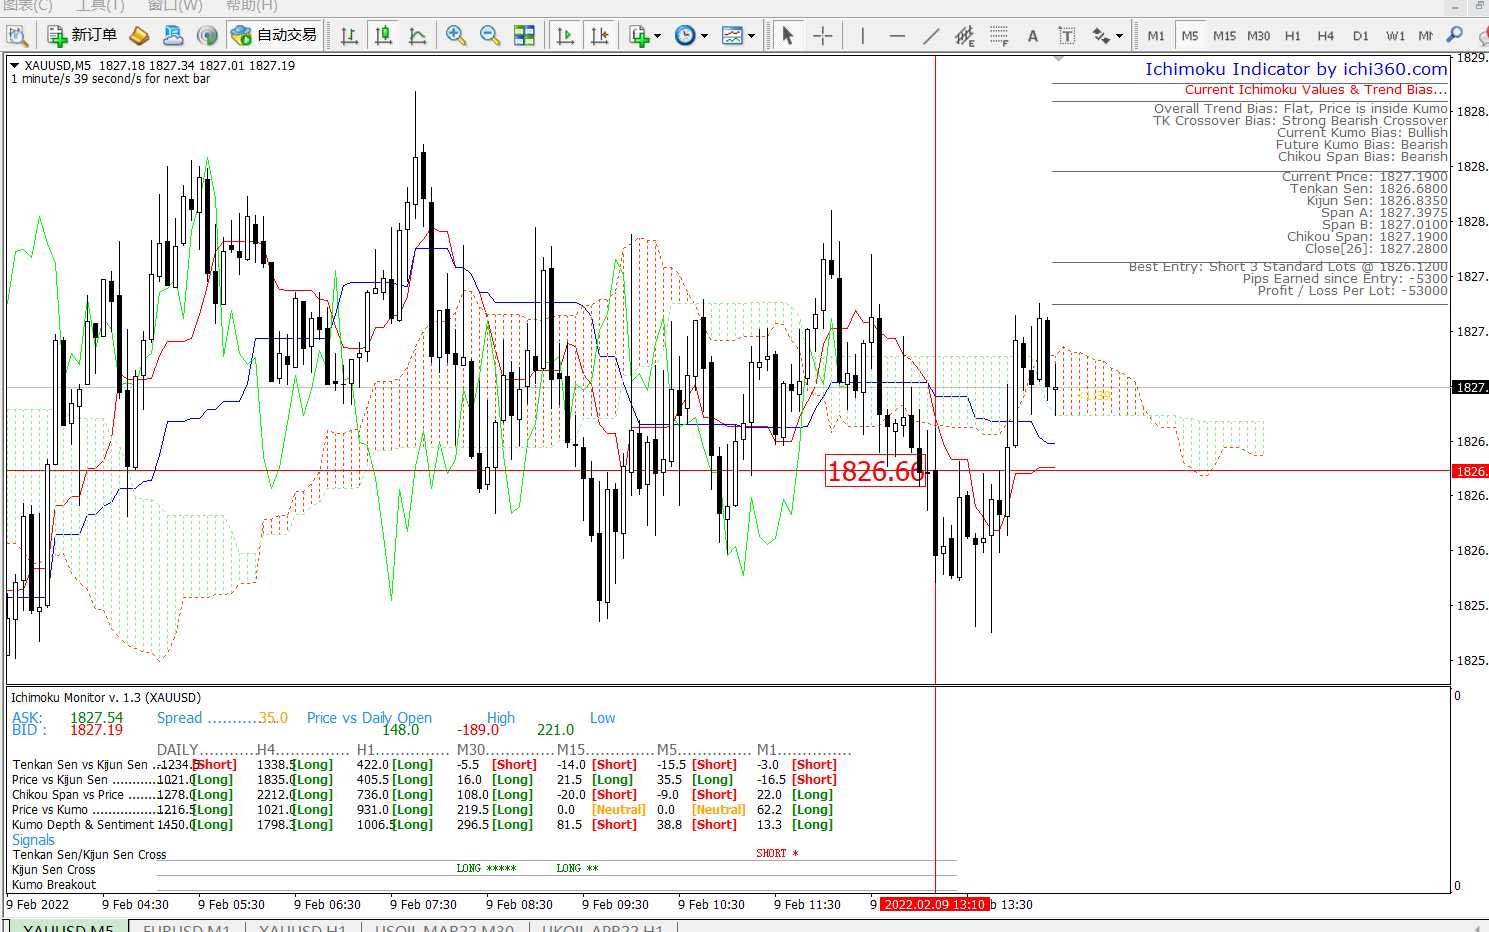The width and height of the screenshot is (1489, 932).
Task: Switch to the UKOIL-APR22,H1 chart tab
Action: coord(602,927)
